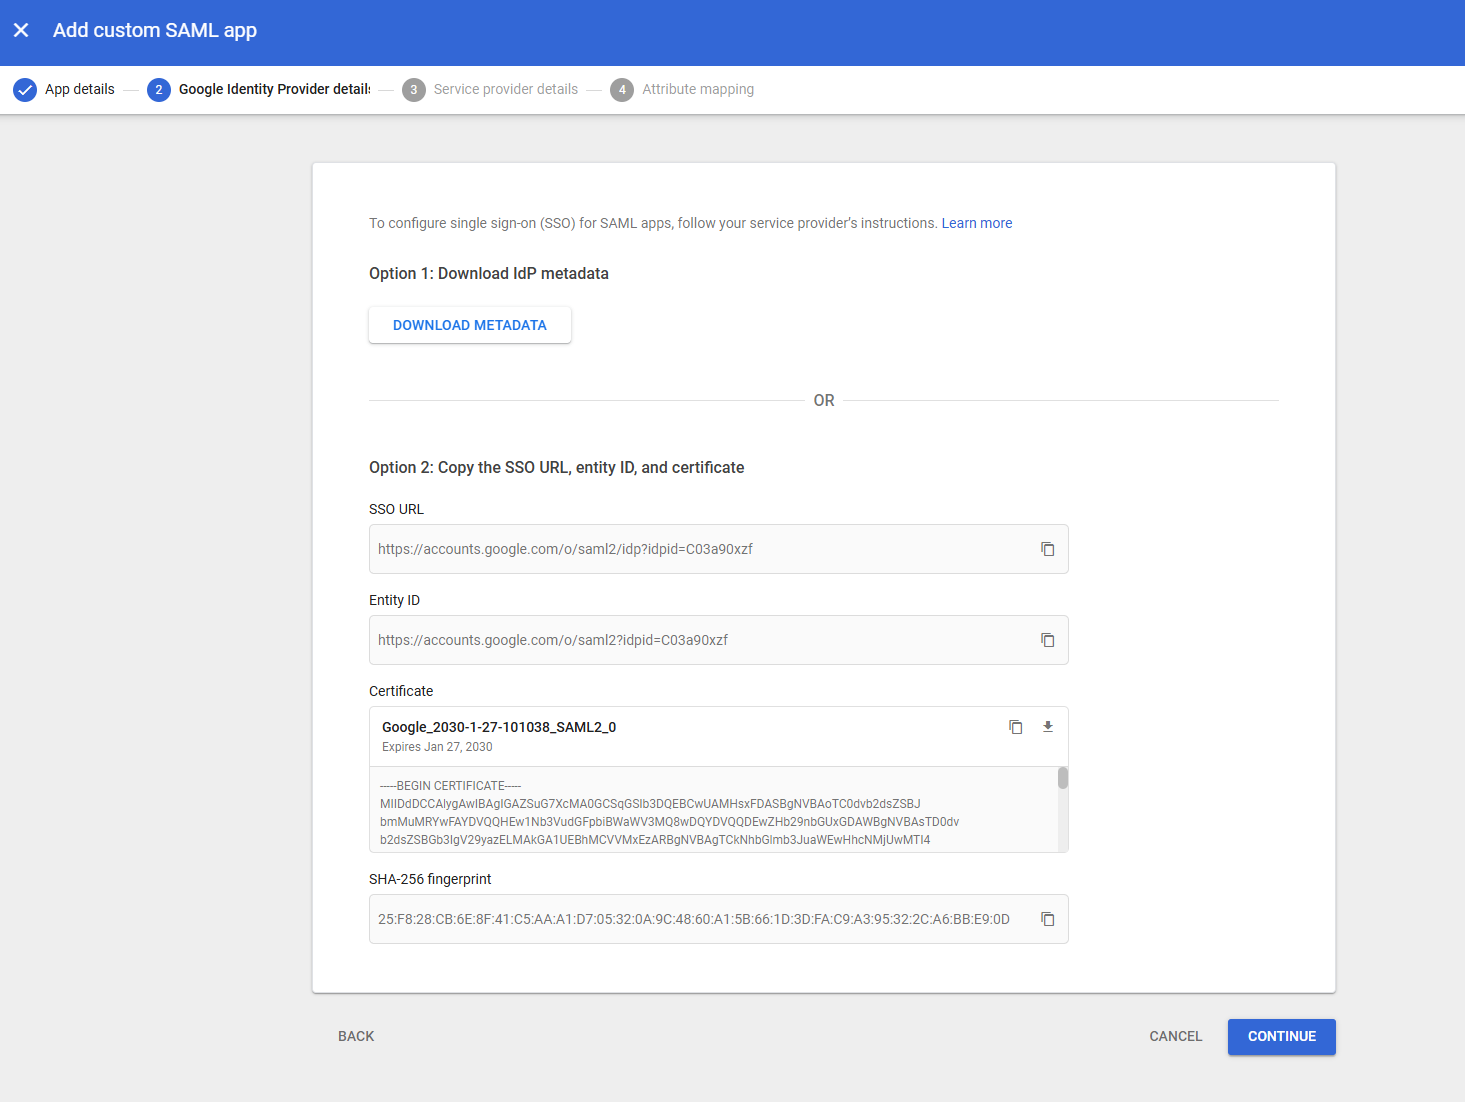
Task: Copy the SSO URL to clipboard
Action: [x=1047, y=549]
